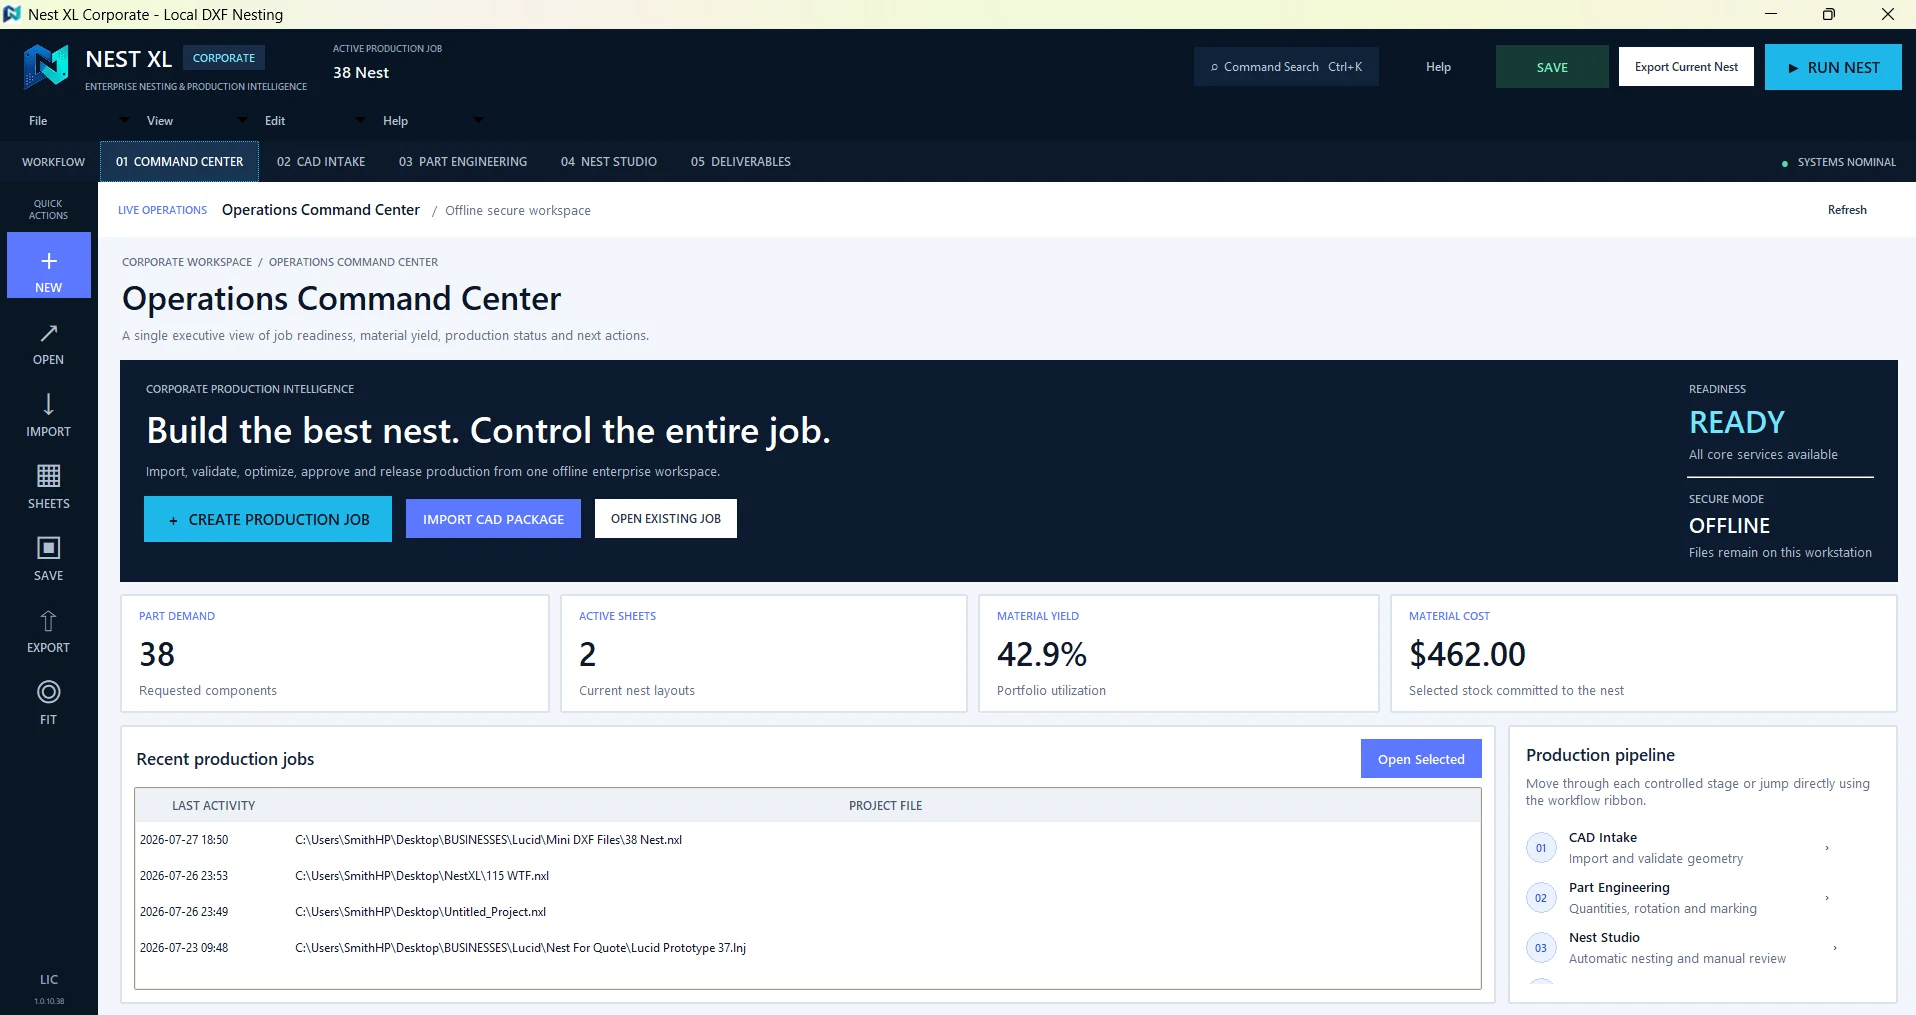Select the Untitled_Project.nxl recent job row

click(x=808, y=912)
